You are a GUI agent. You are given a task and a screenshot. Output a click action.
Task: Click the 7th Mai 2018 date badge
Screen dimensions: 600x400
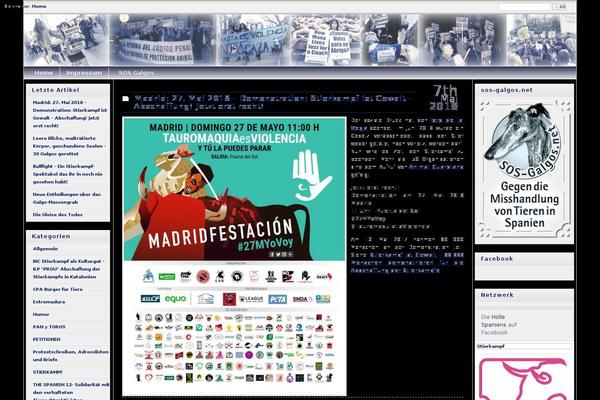[445, 98]
